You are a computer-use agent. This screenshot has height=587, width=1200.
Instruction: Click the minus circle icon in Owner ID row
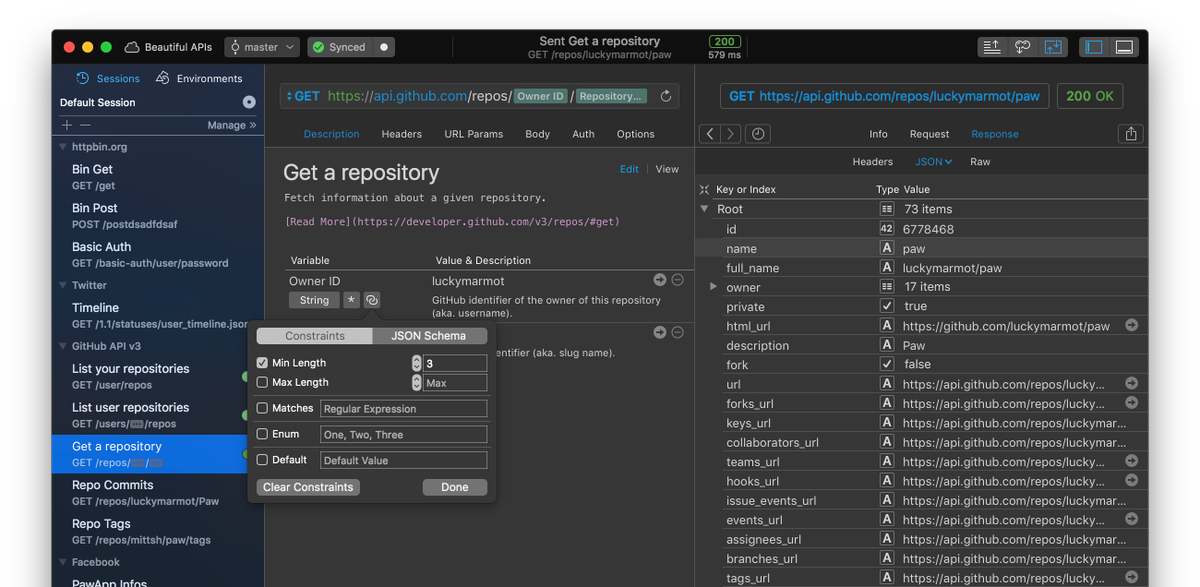[678, 280]
